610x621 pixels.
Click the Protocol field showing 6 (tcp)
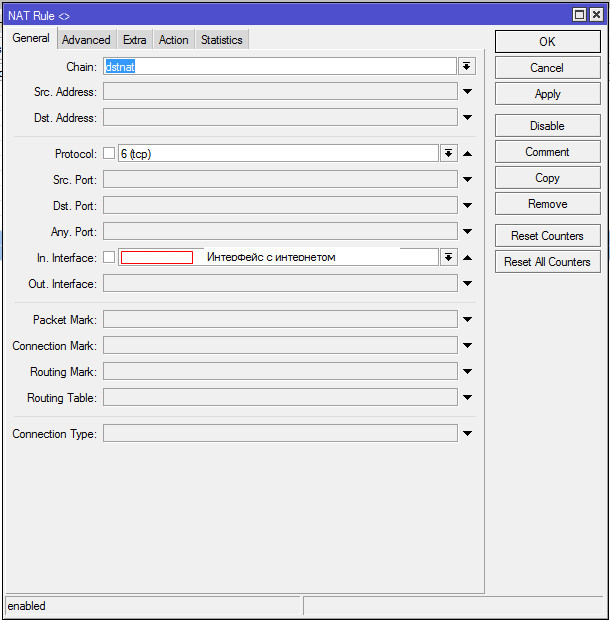point(278,153)
